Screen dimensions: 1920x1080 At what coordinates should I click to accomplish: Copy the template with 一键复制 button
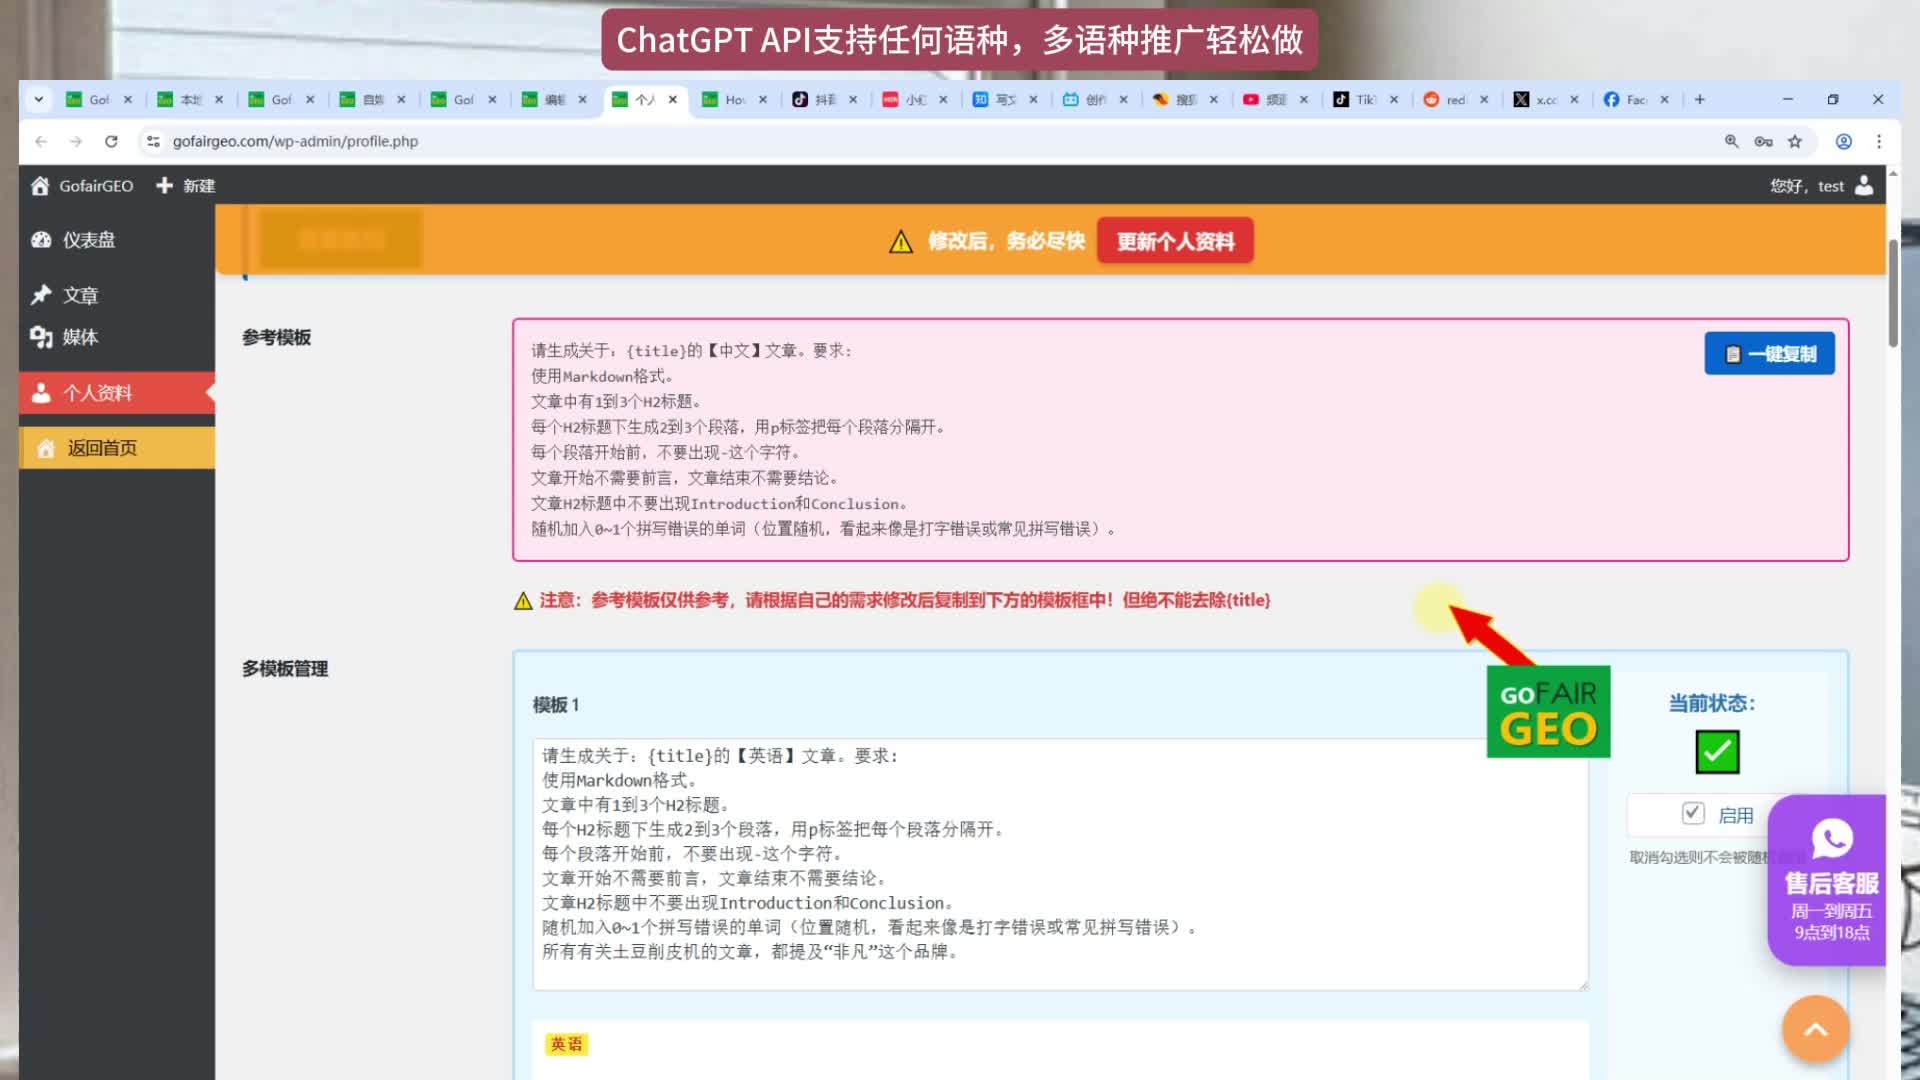tap(1769, 354)
